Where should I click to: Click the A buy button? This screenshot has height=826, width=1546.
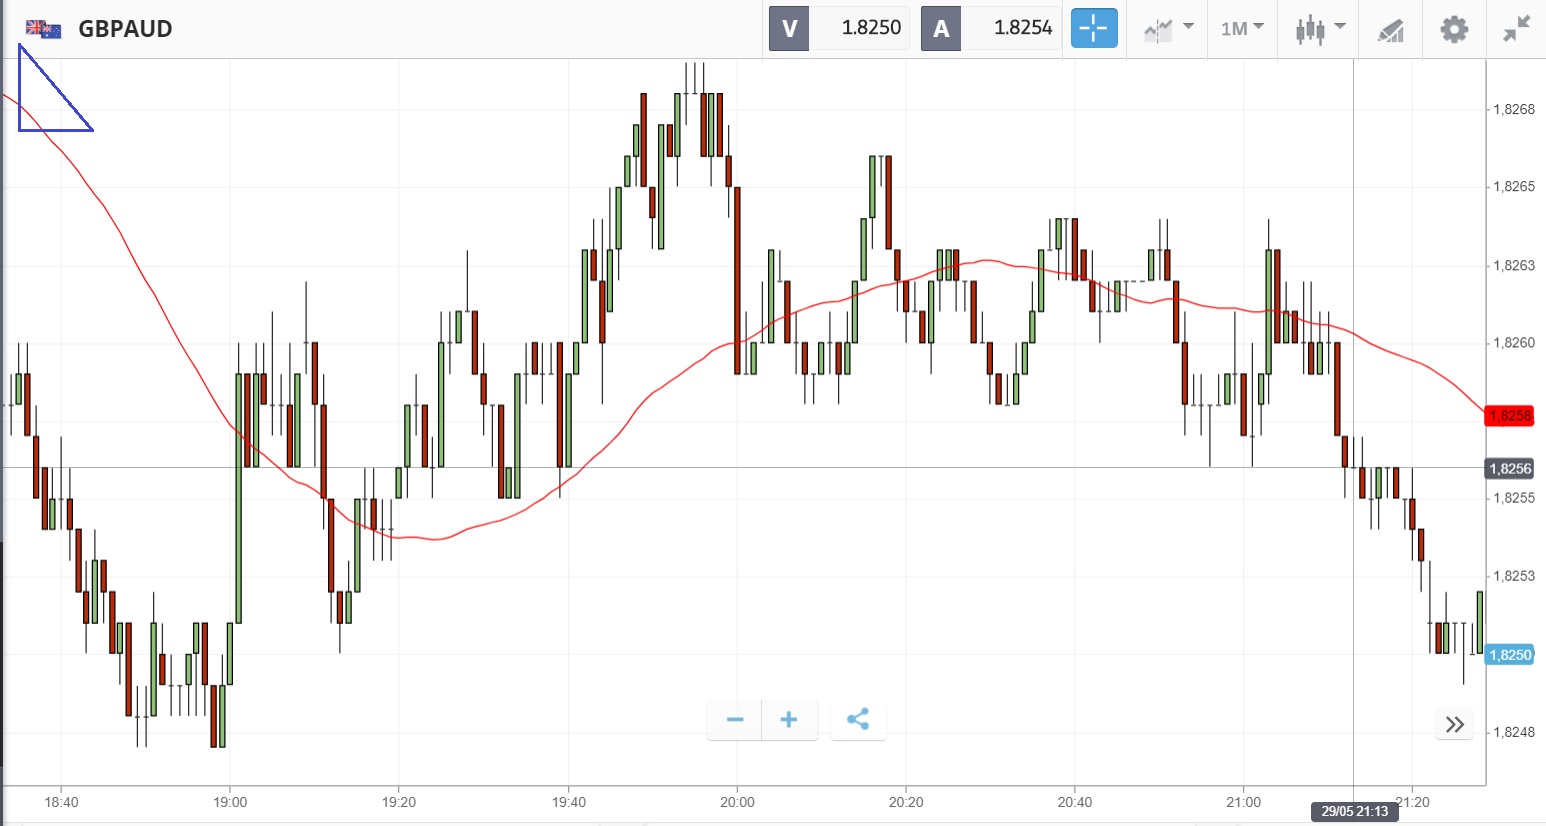coord(941,28)
